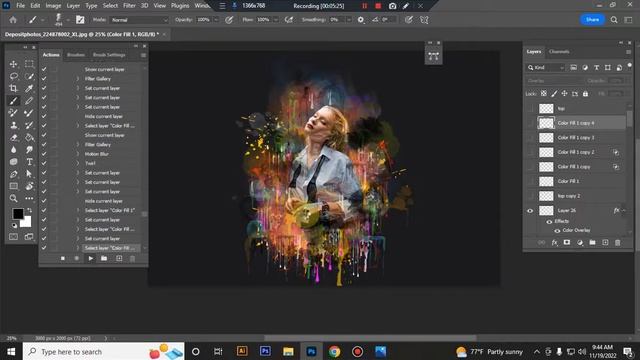Open brush settings gear in options bar
640x360 pixels.
360,20
